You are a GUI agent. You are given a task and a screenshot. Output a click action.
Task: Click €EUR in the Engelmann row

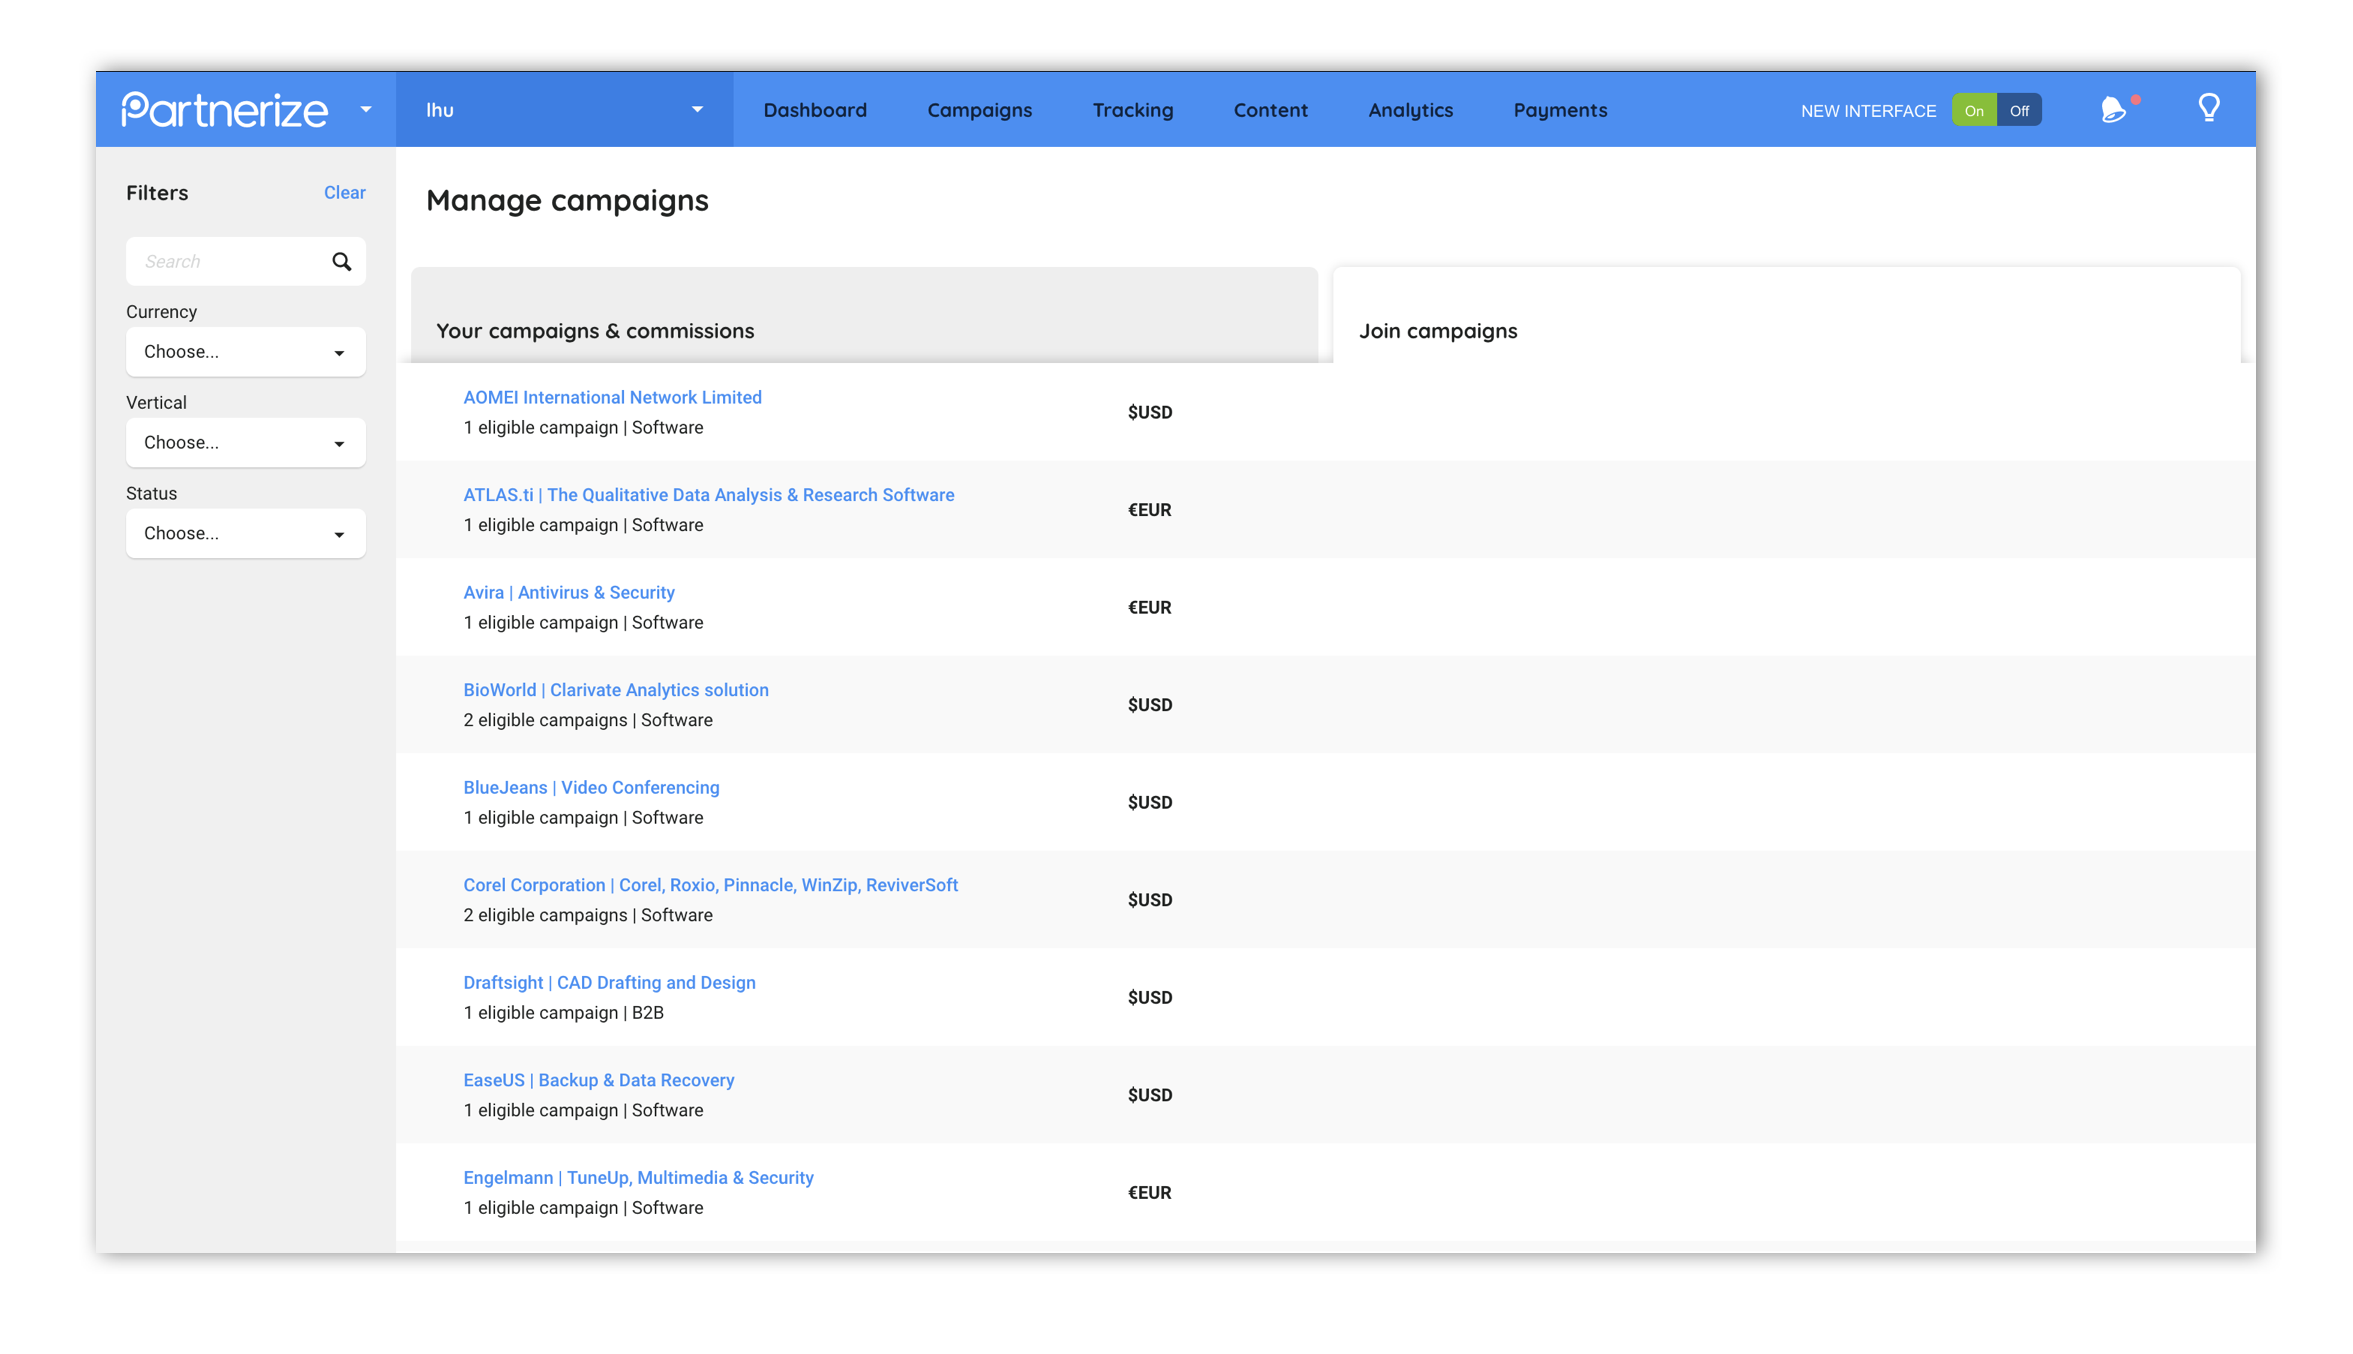[x=1149, y=1192]
